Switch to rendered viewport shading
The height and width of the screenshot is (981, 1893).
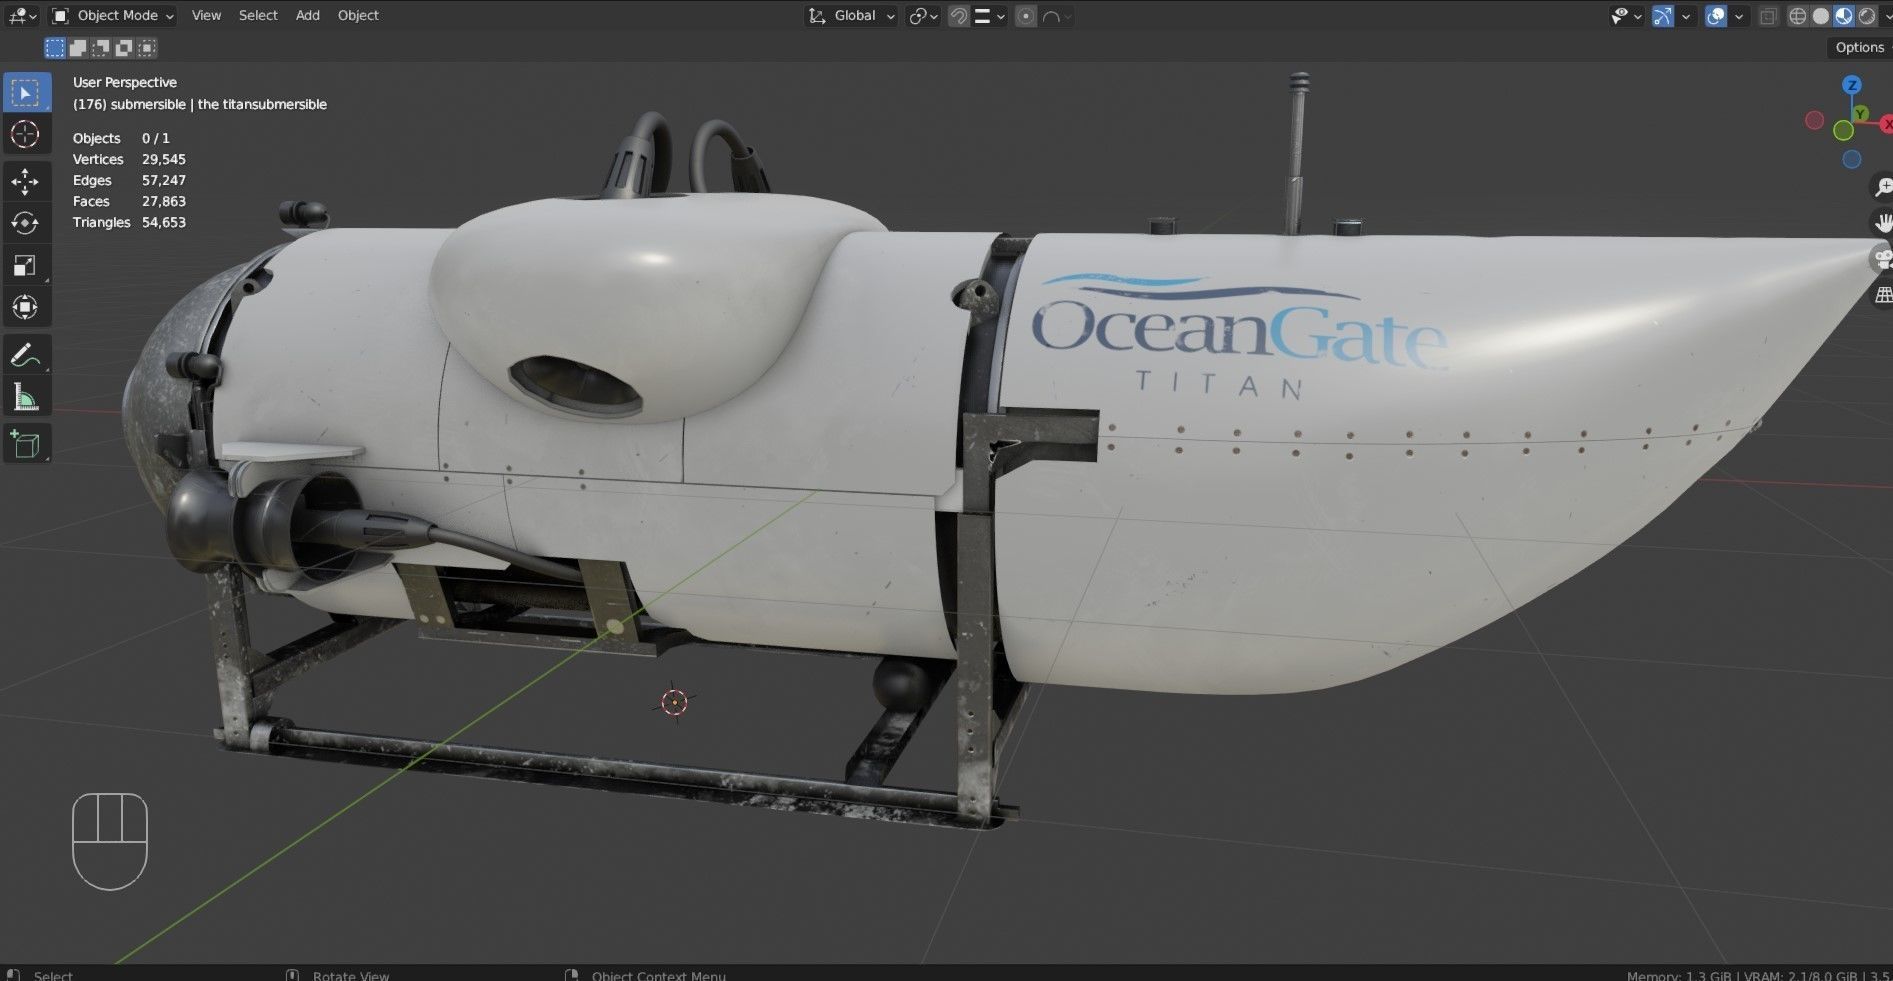(1866, 16)
